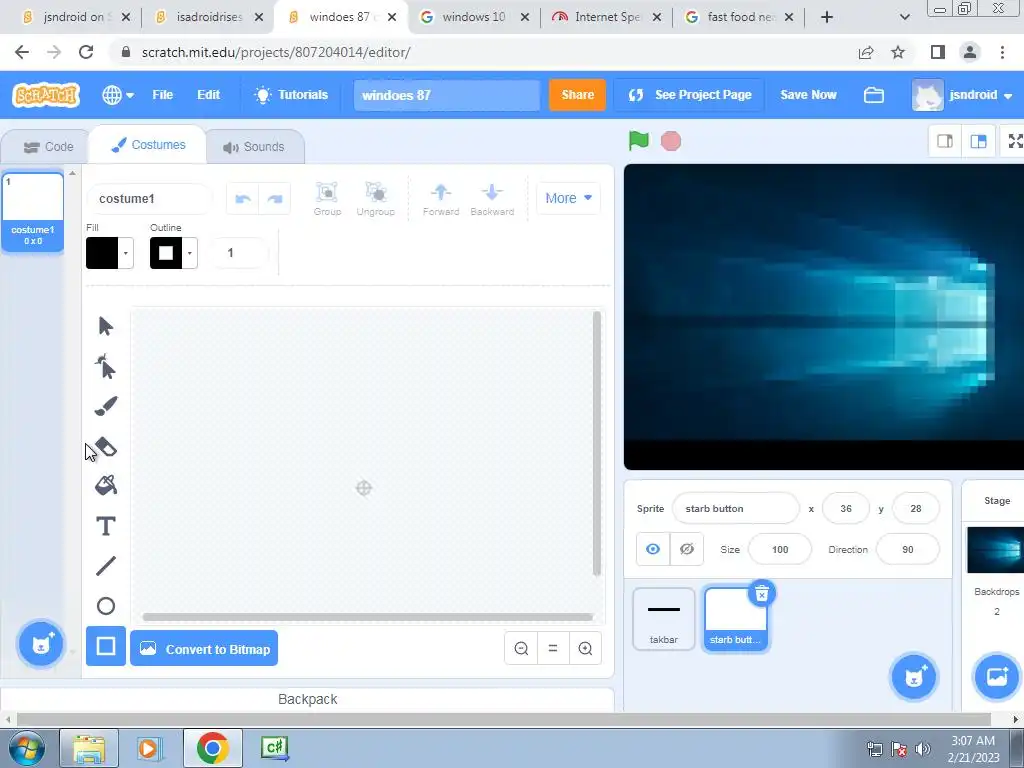Select the Reshape tool
The height and width of the screenshot is (768, 1024).
pos(105,366)
